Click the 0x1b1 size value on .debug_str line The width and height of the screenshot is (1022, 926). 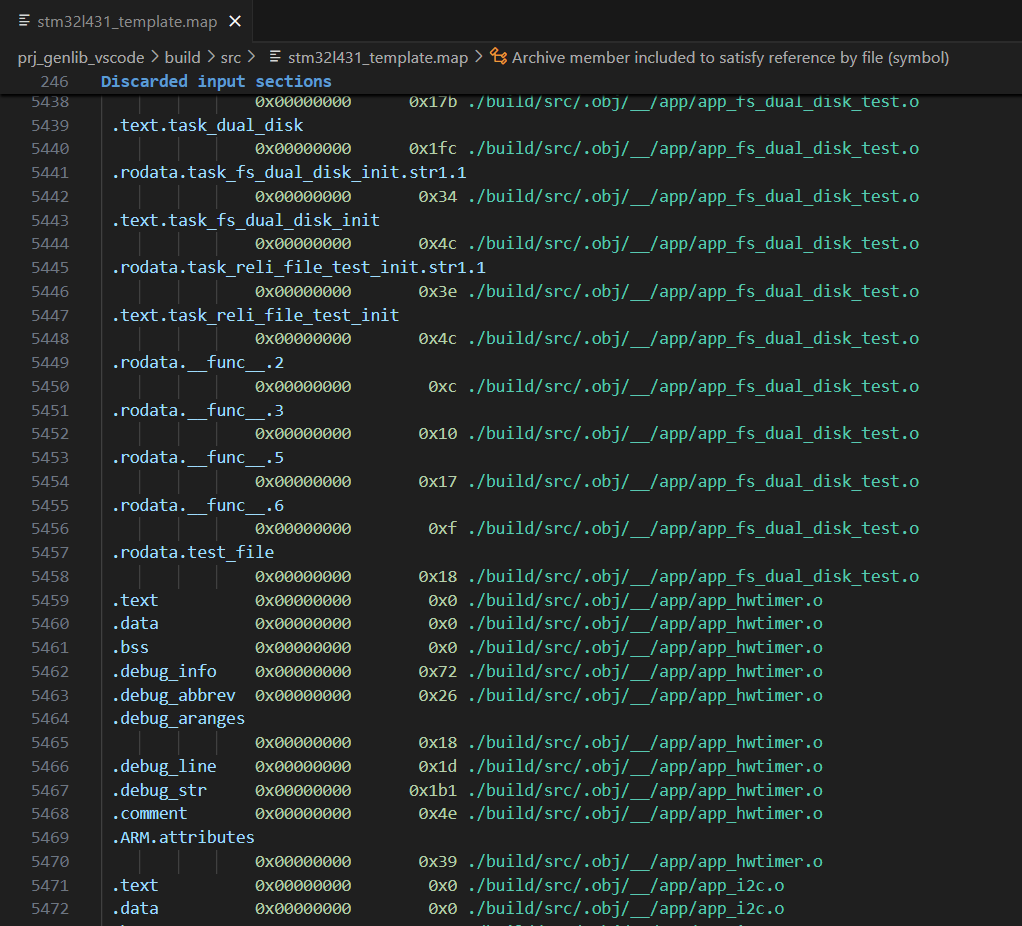433,790
